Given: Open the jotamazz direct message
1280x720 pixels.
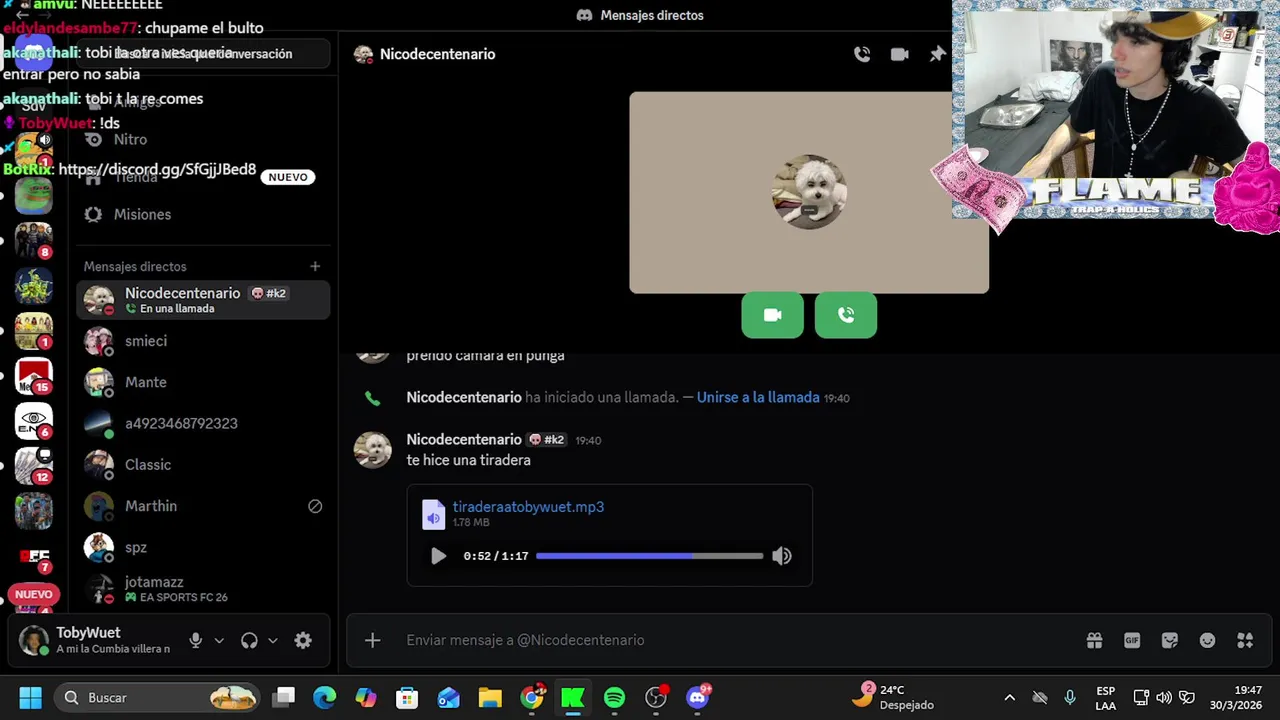Looking at the screenshot, I should point(203,589).
